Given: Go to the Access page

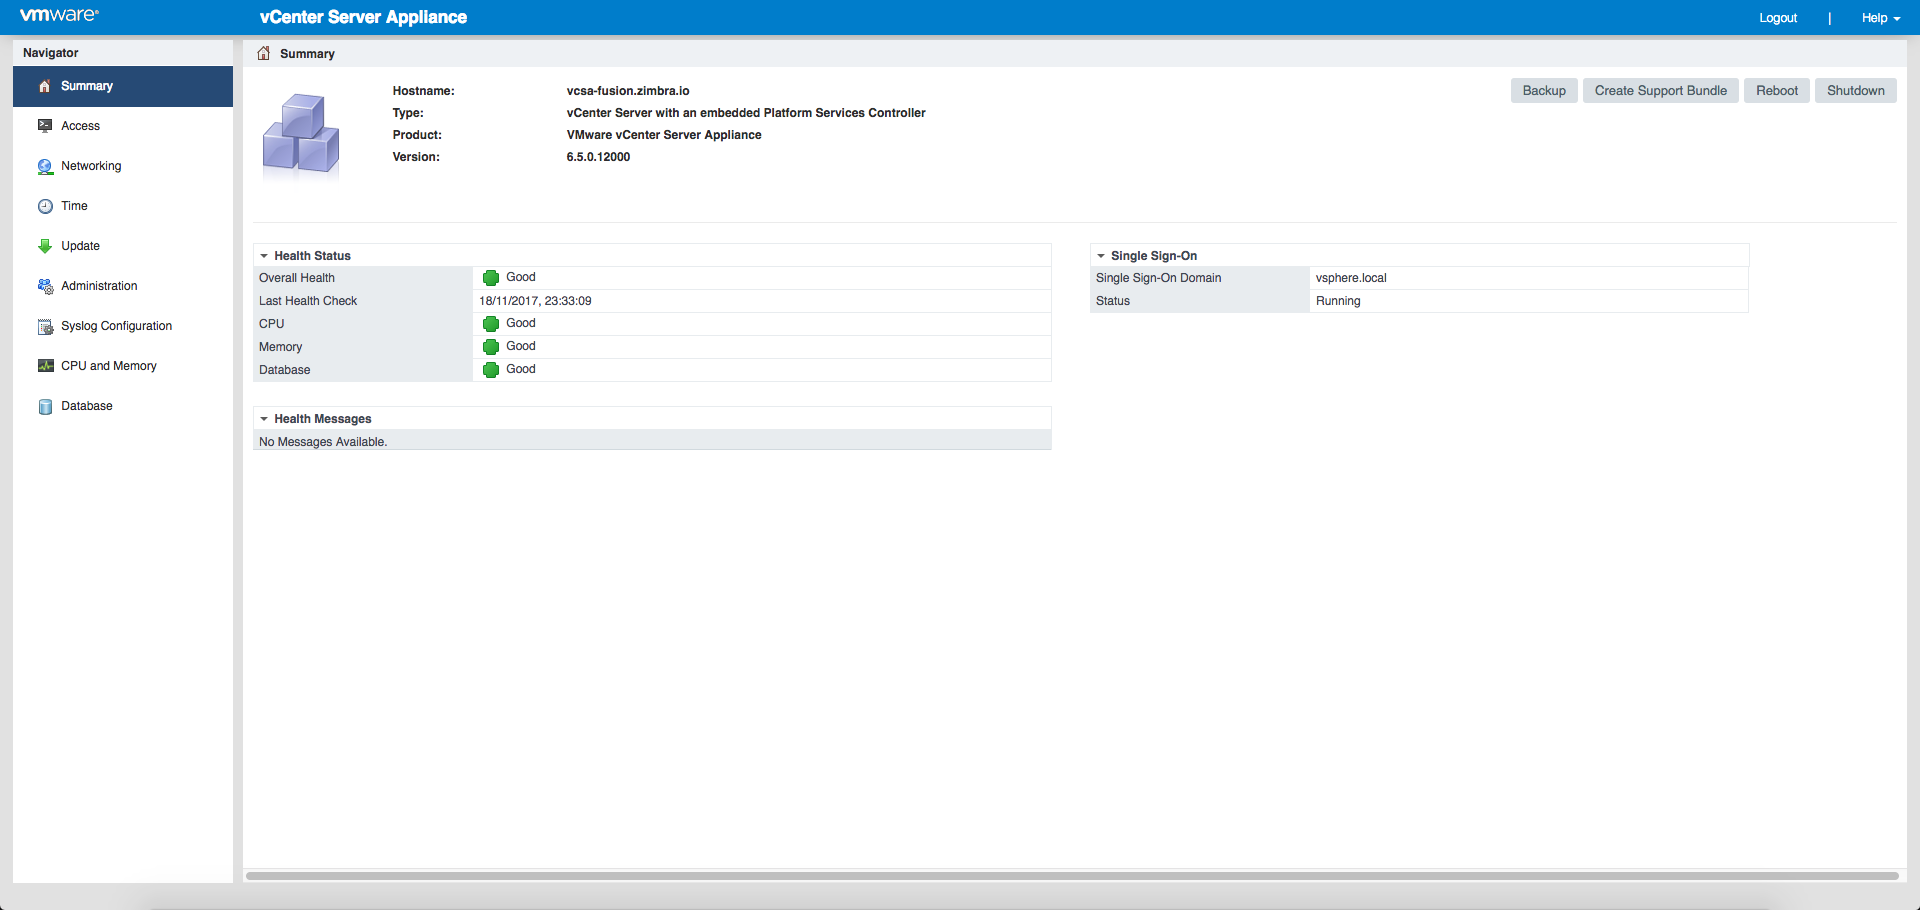Looking at the screenshot, I should [123, 126].
